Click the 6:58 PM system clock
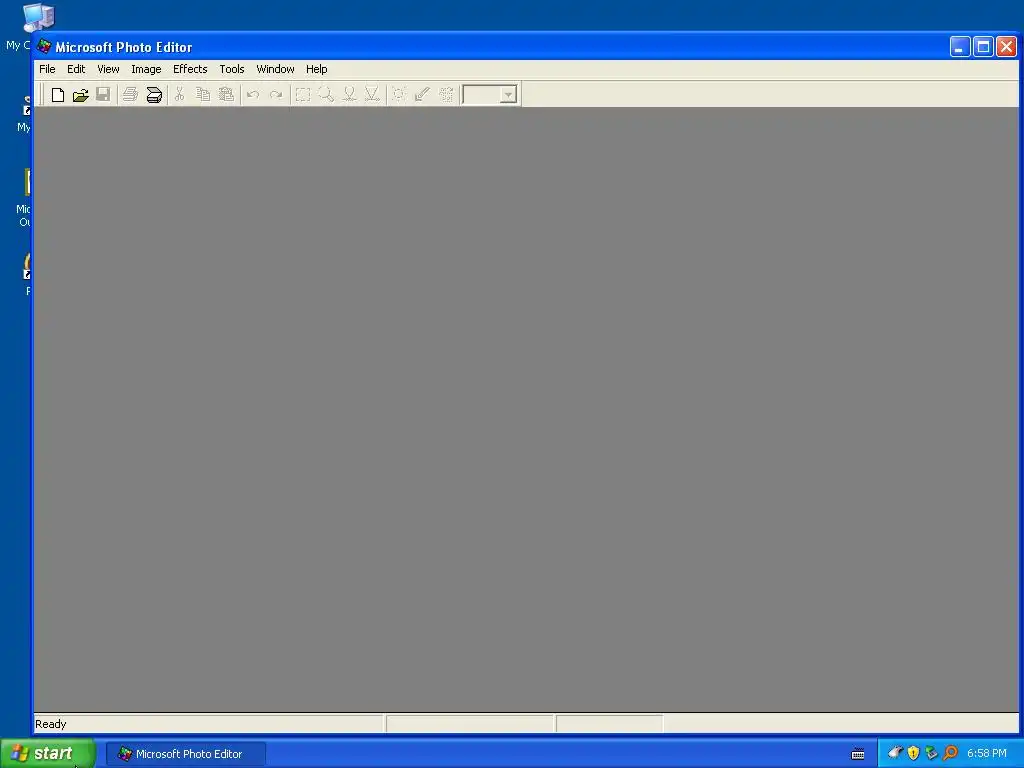 pos(987,754)
